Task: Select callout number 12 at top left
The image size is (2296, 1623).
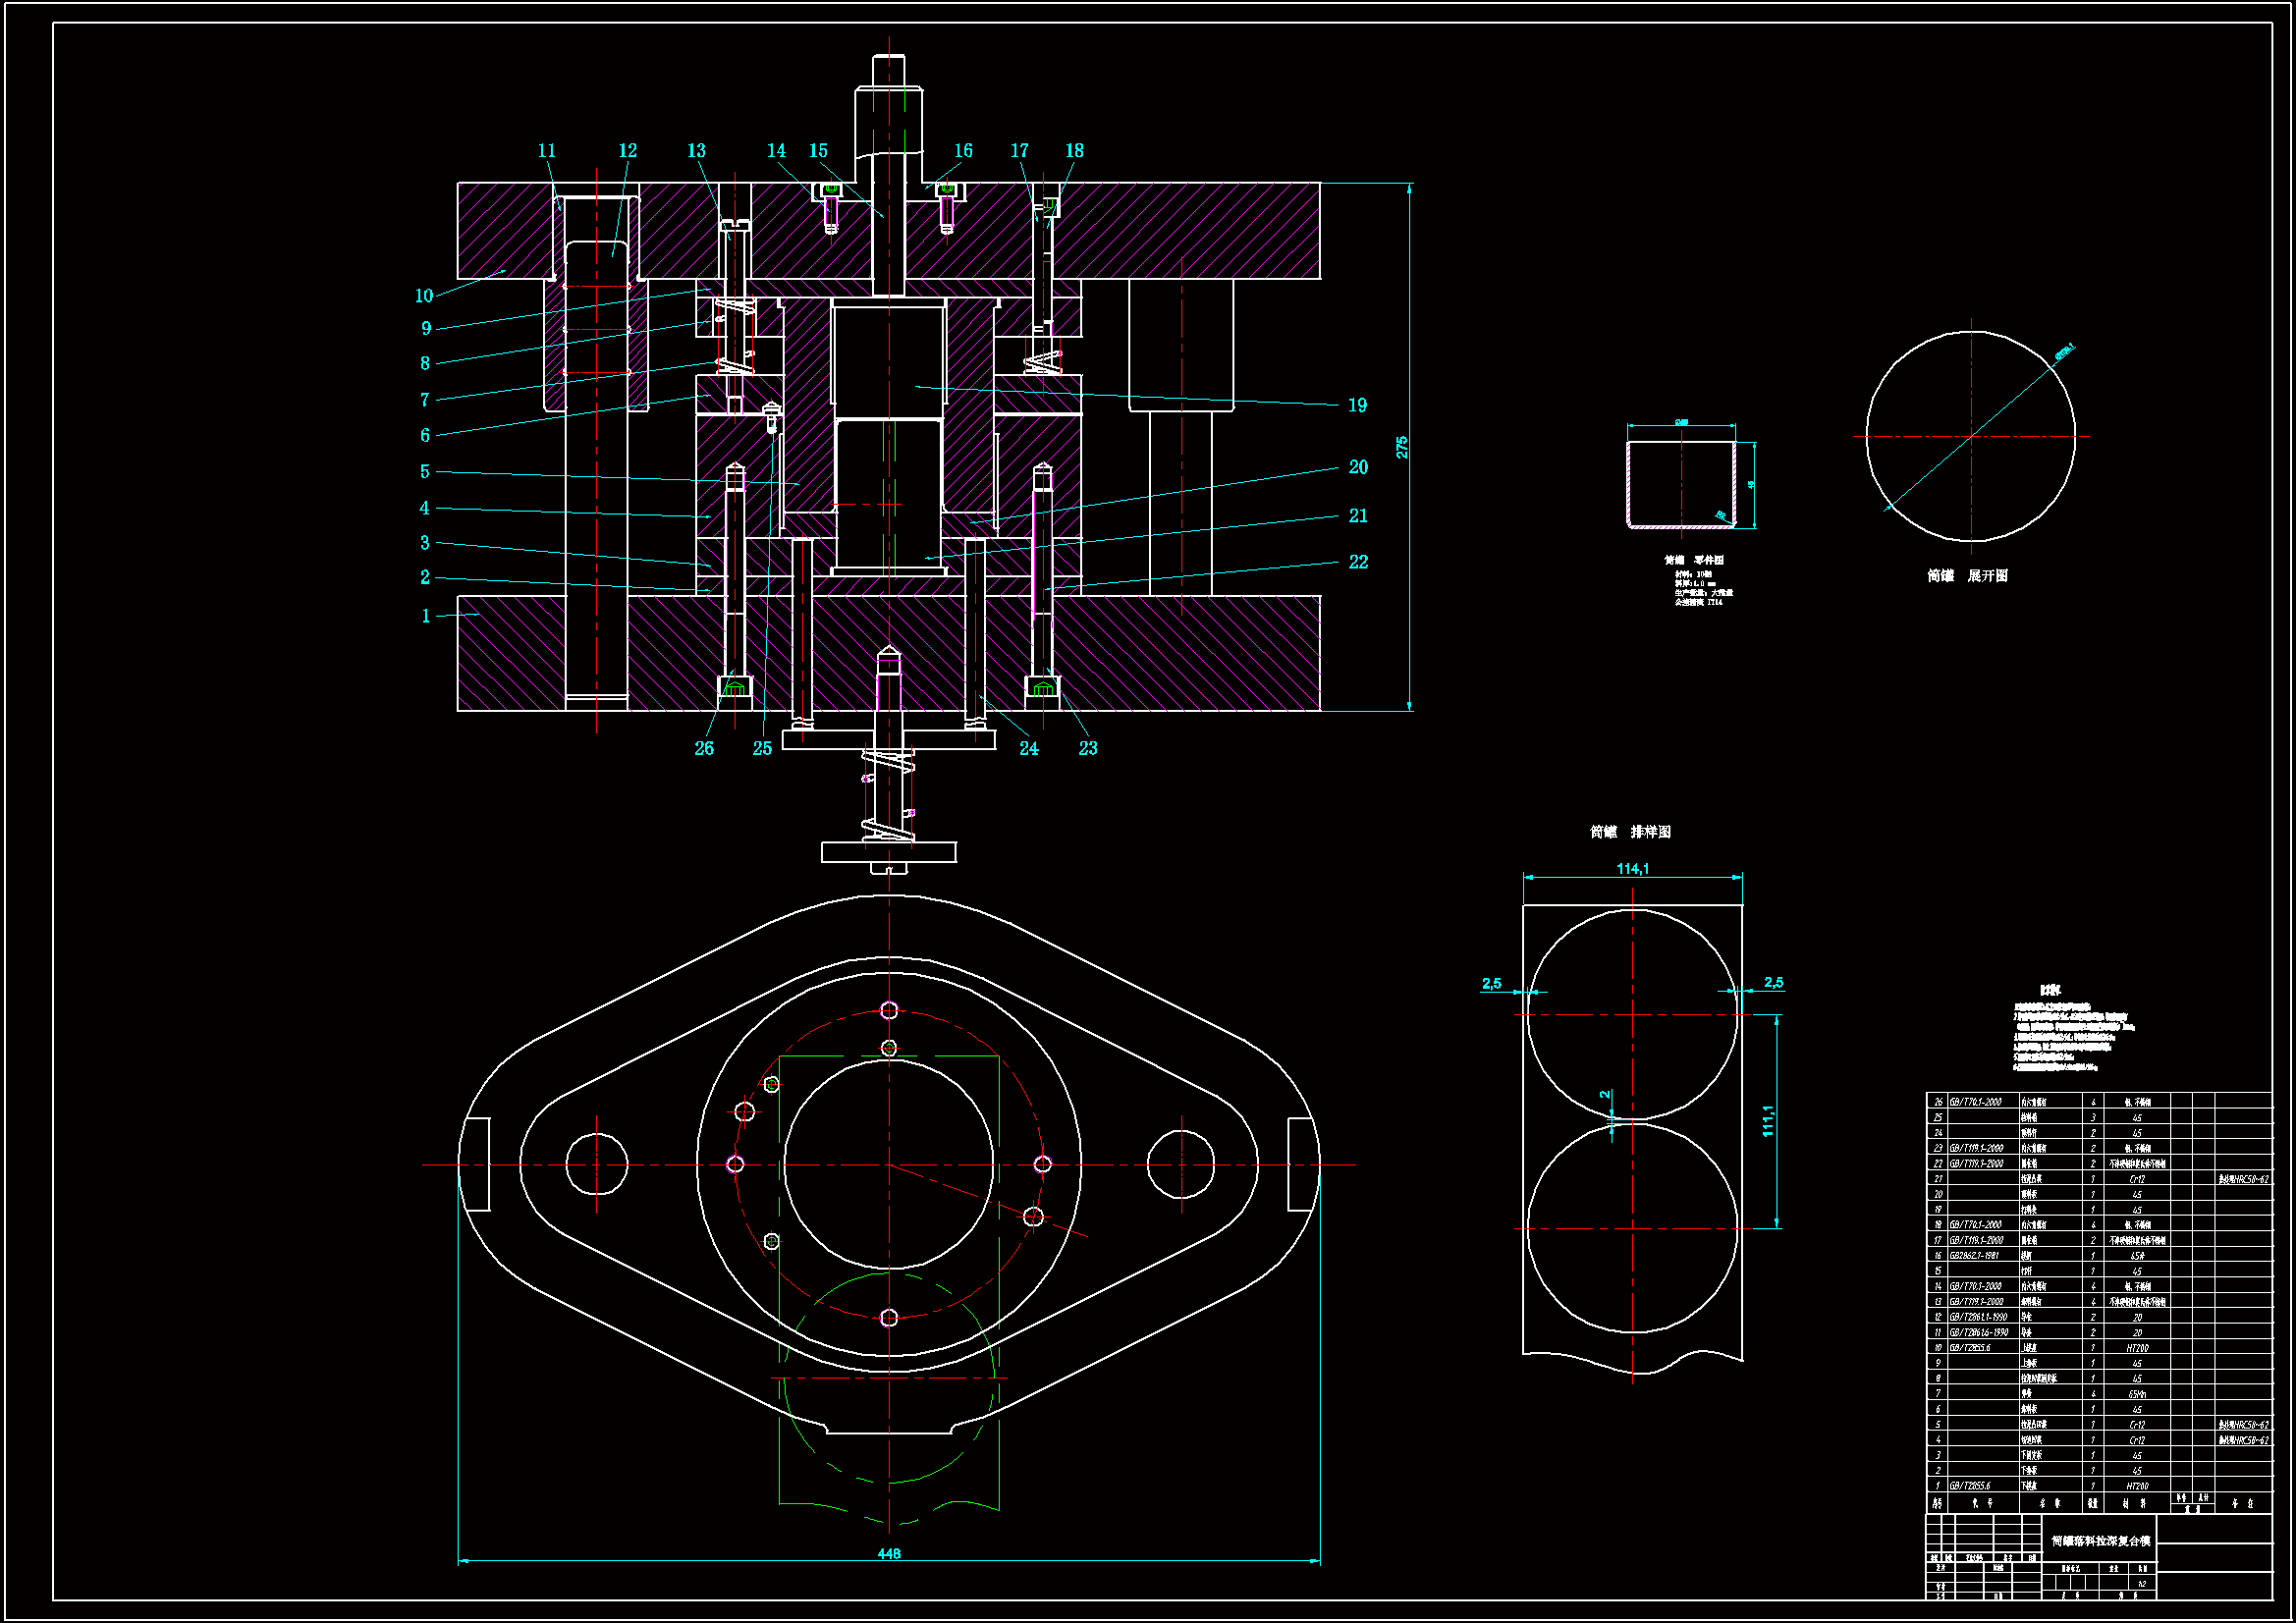Action: coord(627,151)
